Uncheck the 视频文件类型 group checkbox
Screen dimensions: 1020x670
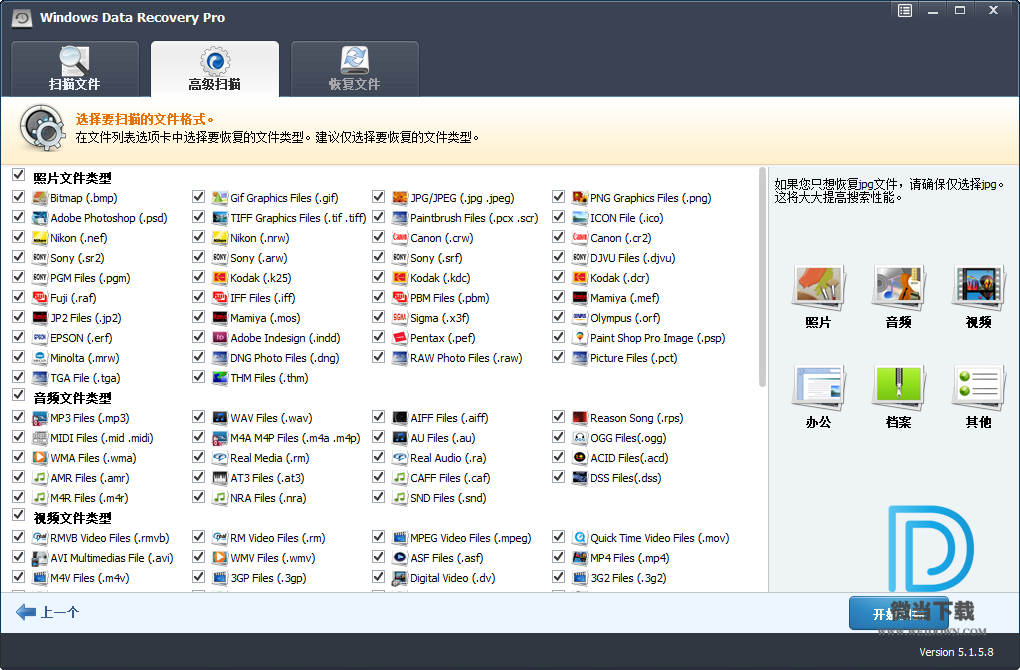point(18,515)
